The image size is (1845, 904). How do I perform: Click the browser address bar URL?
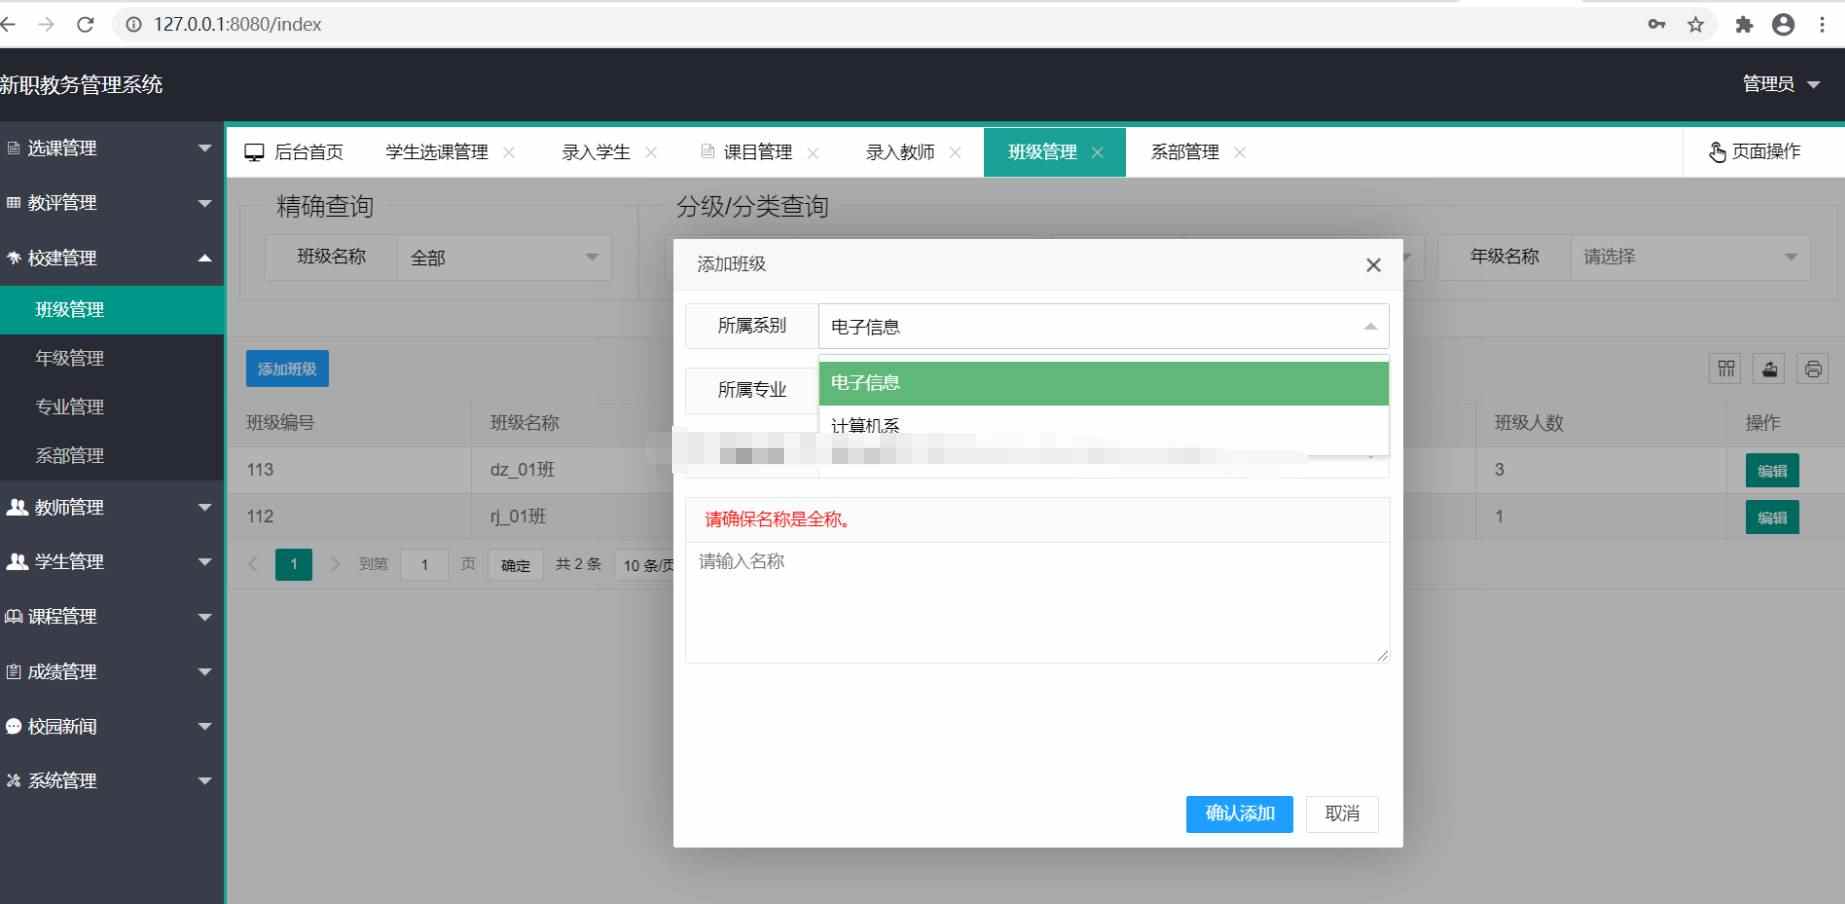(237, 24)
